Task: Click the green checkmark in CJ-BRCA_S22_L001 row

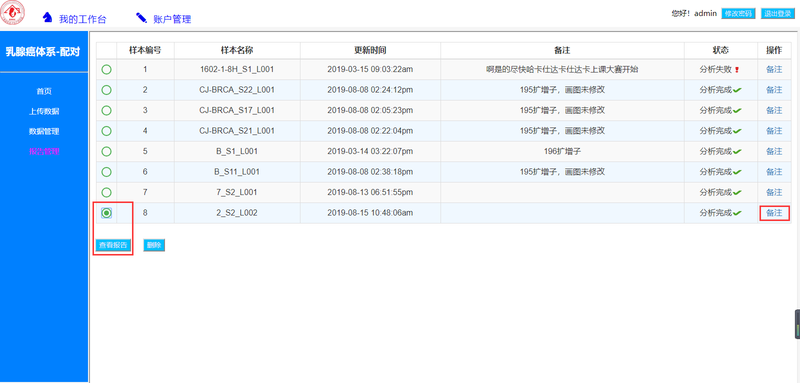Action: [x=737, y=90]
